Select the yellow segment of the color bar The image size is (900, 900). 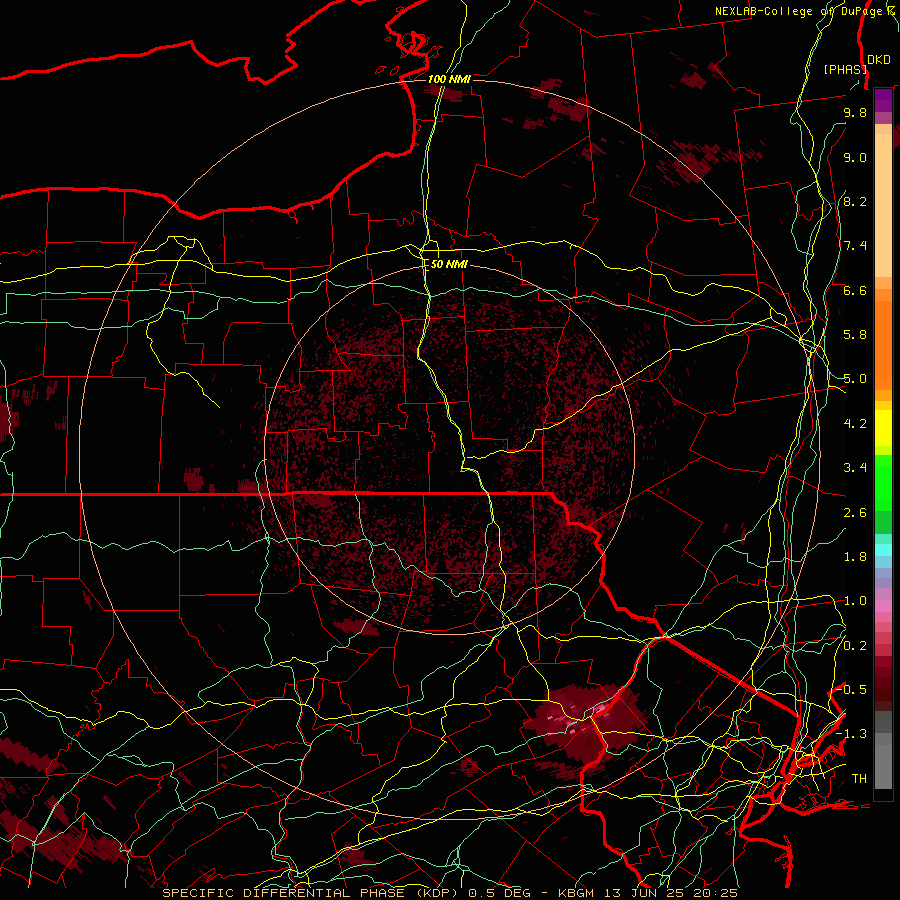pyautogui.click(x=883, y=428)
